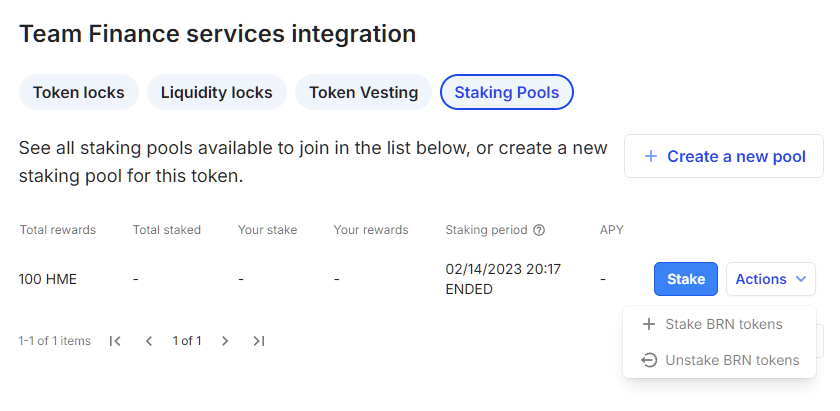
Task: Click the plus icon in Create a new pool
Action: point(650,156)
